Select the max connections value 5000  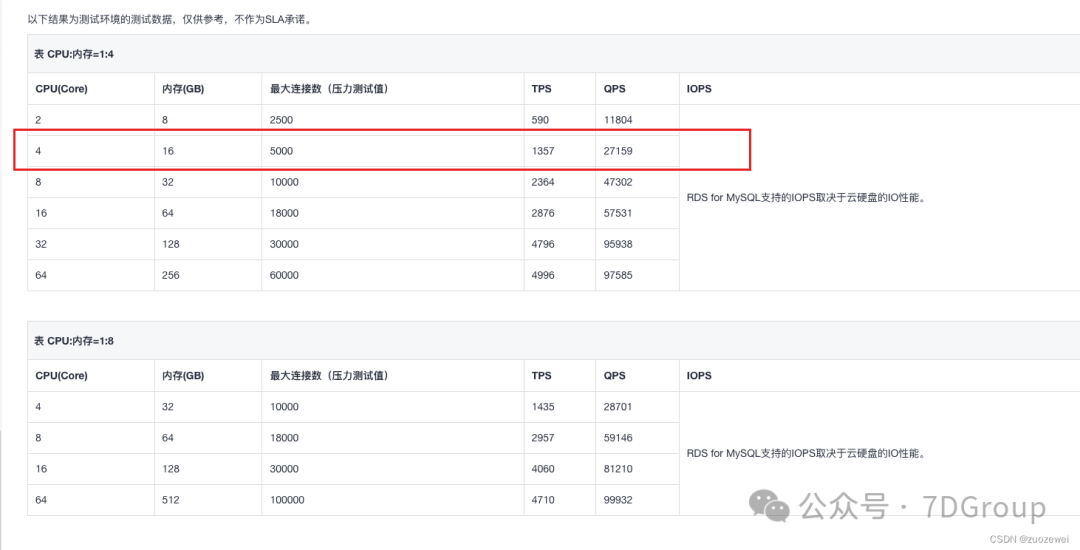(281, 151)
